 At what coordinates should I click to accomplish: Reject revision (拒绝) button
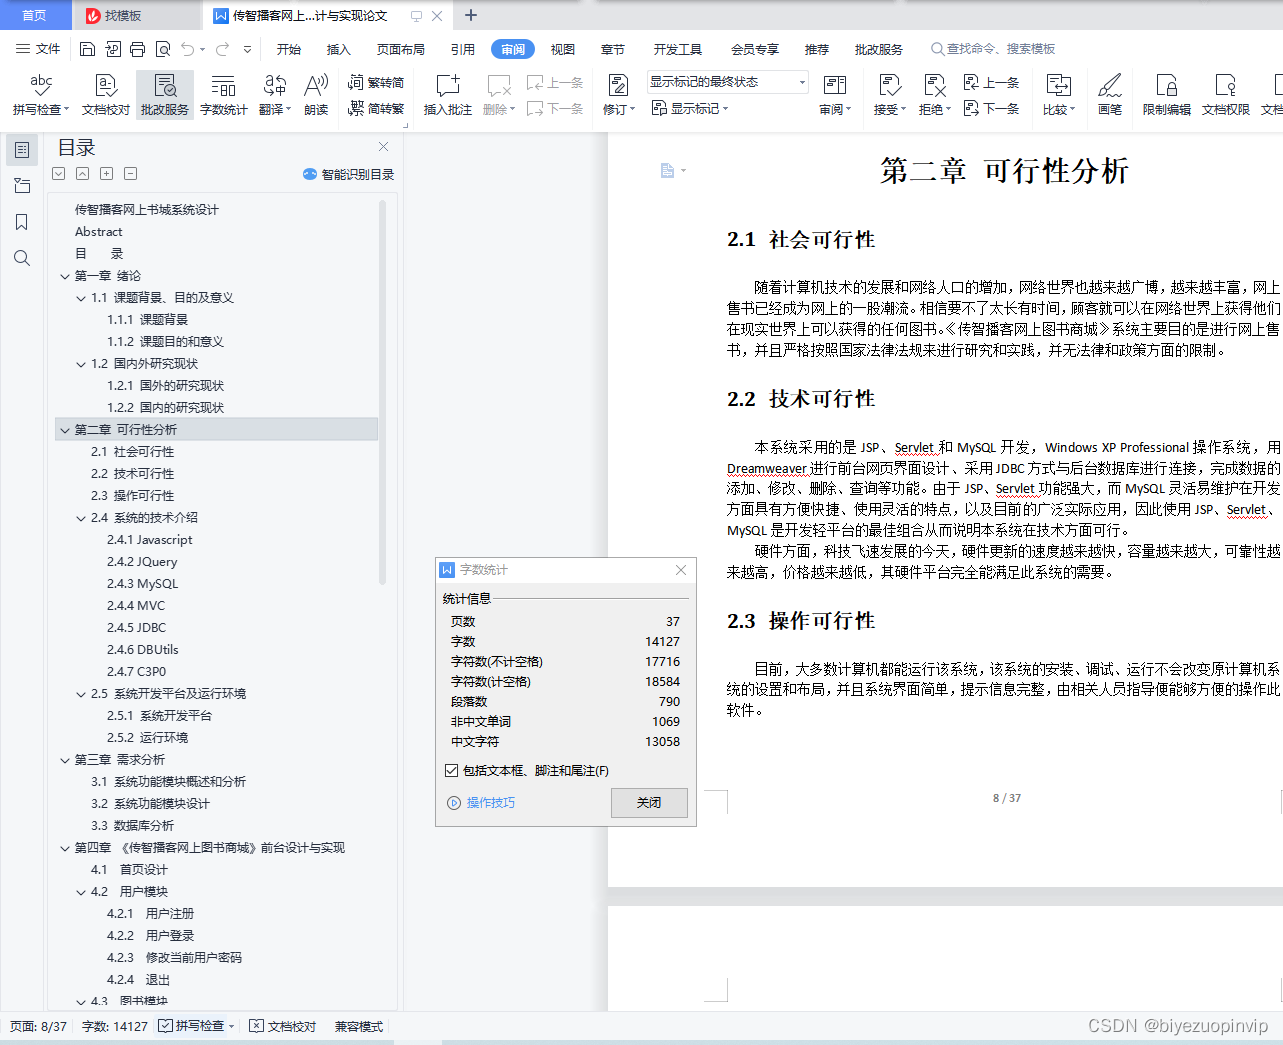pyautogui.click(x=934, y=95)
